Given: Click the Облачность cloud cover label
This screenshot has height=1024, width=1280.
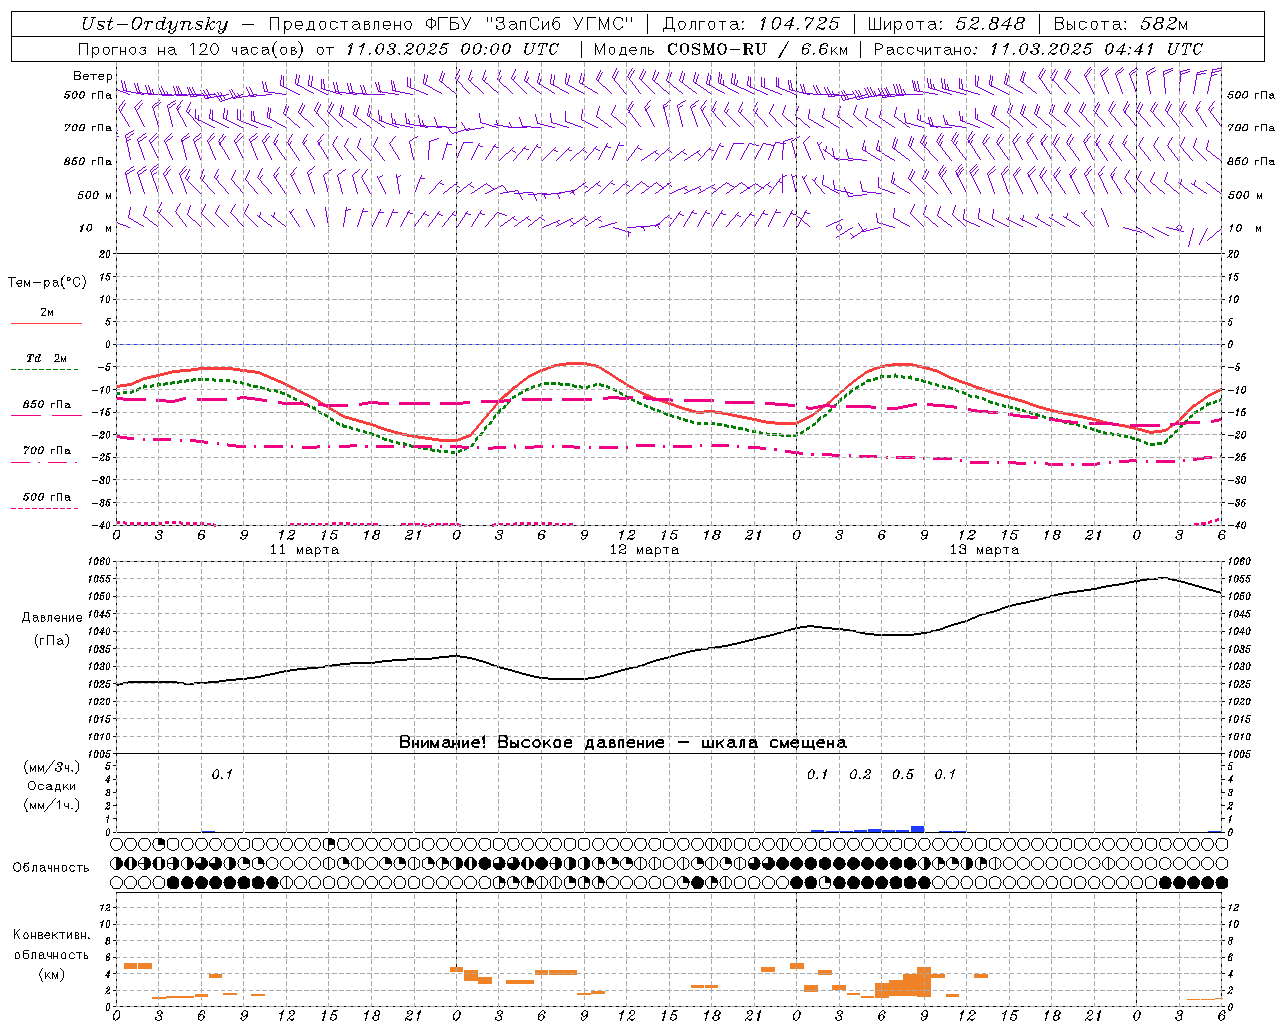Looking at the screenshot, I should (x=51, y=867).
